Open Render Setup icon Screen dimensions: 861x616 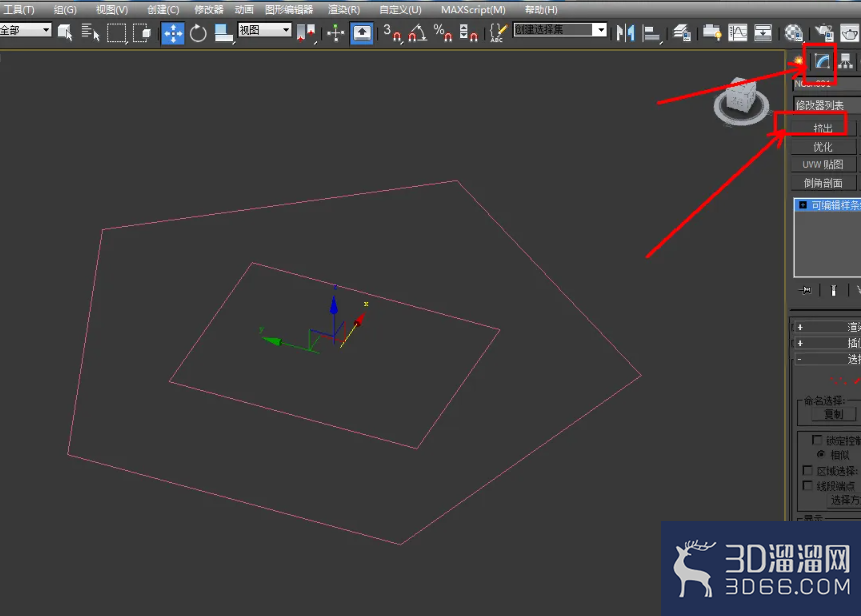[824, 33]
